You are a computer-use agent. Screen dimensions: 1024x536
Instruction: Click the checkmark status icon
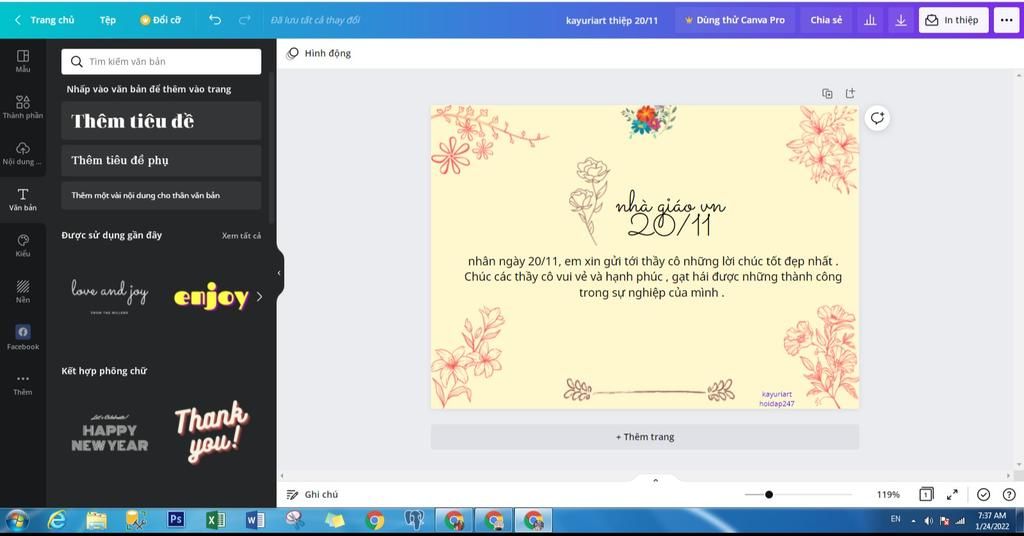click(984, 494)
